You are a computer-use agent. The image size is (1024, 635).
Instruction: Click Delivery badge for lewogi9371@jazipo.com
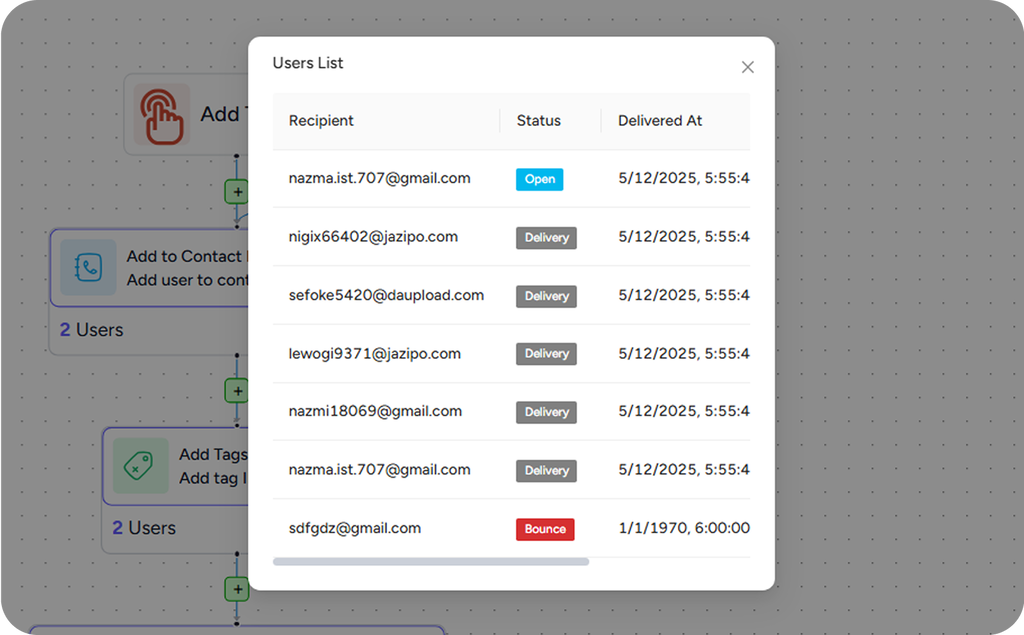coord(546,354)
